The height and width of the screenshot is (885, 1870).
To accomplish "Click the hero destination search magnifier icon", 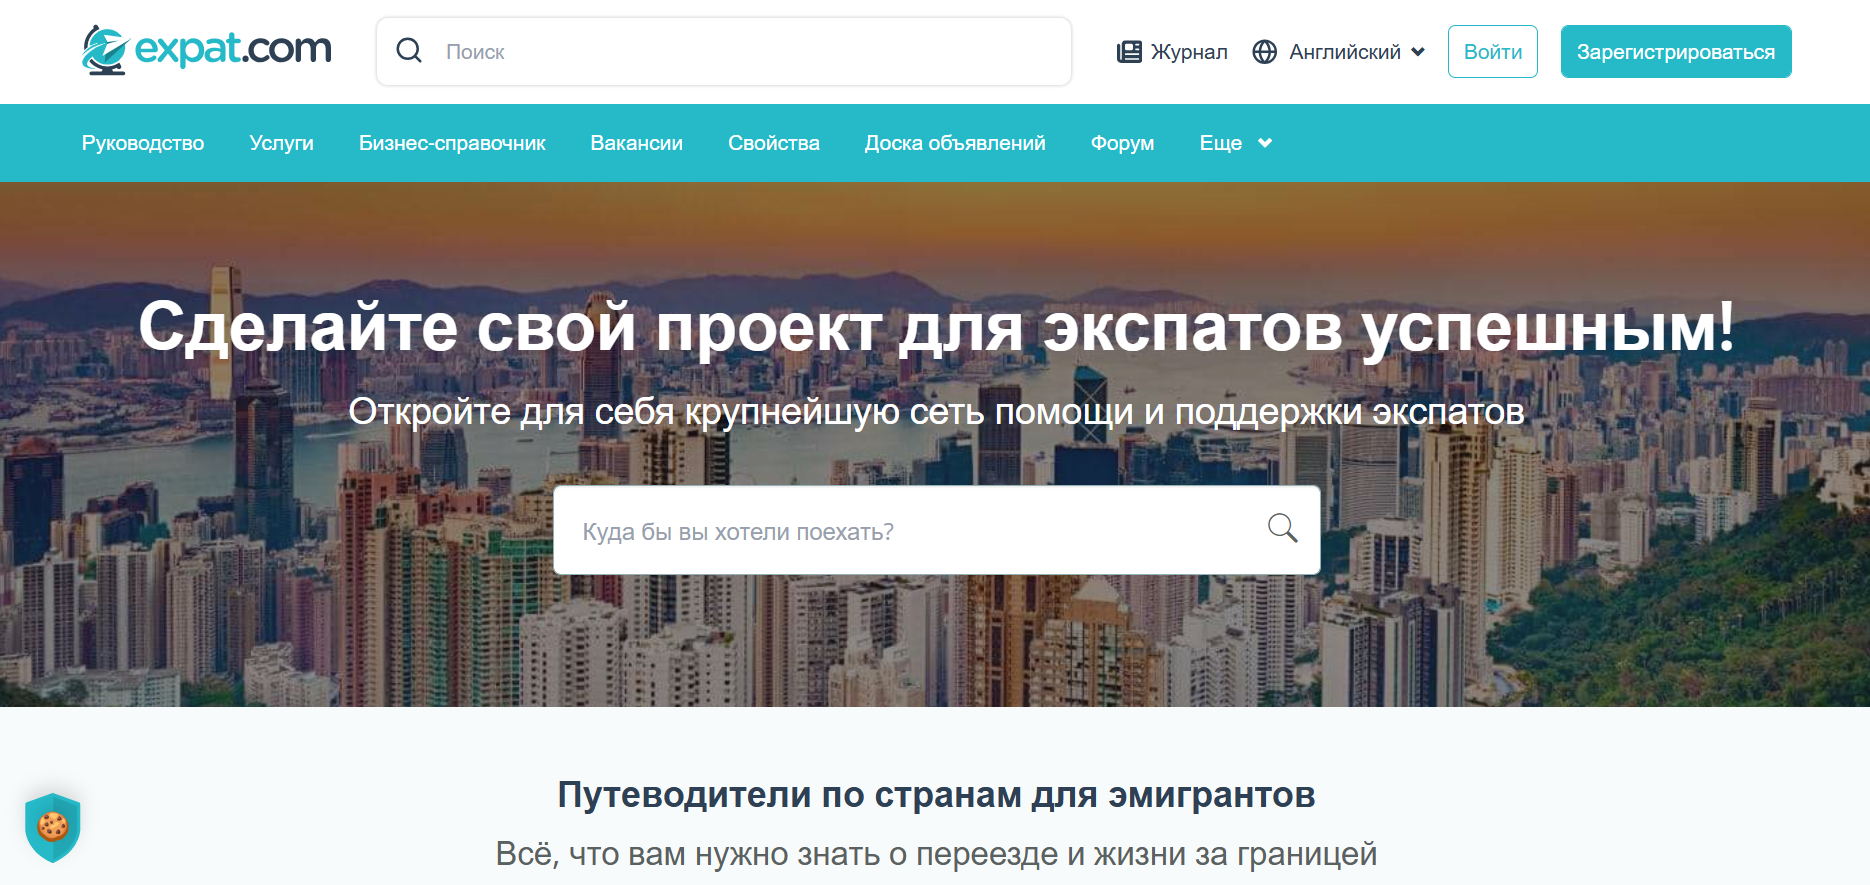I will click(x=1282, y=528).
